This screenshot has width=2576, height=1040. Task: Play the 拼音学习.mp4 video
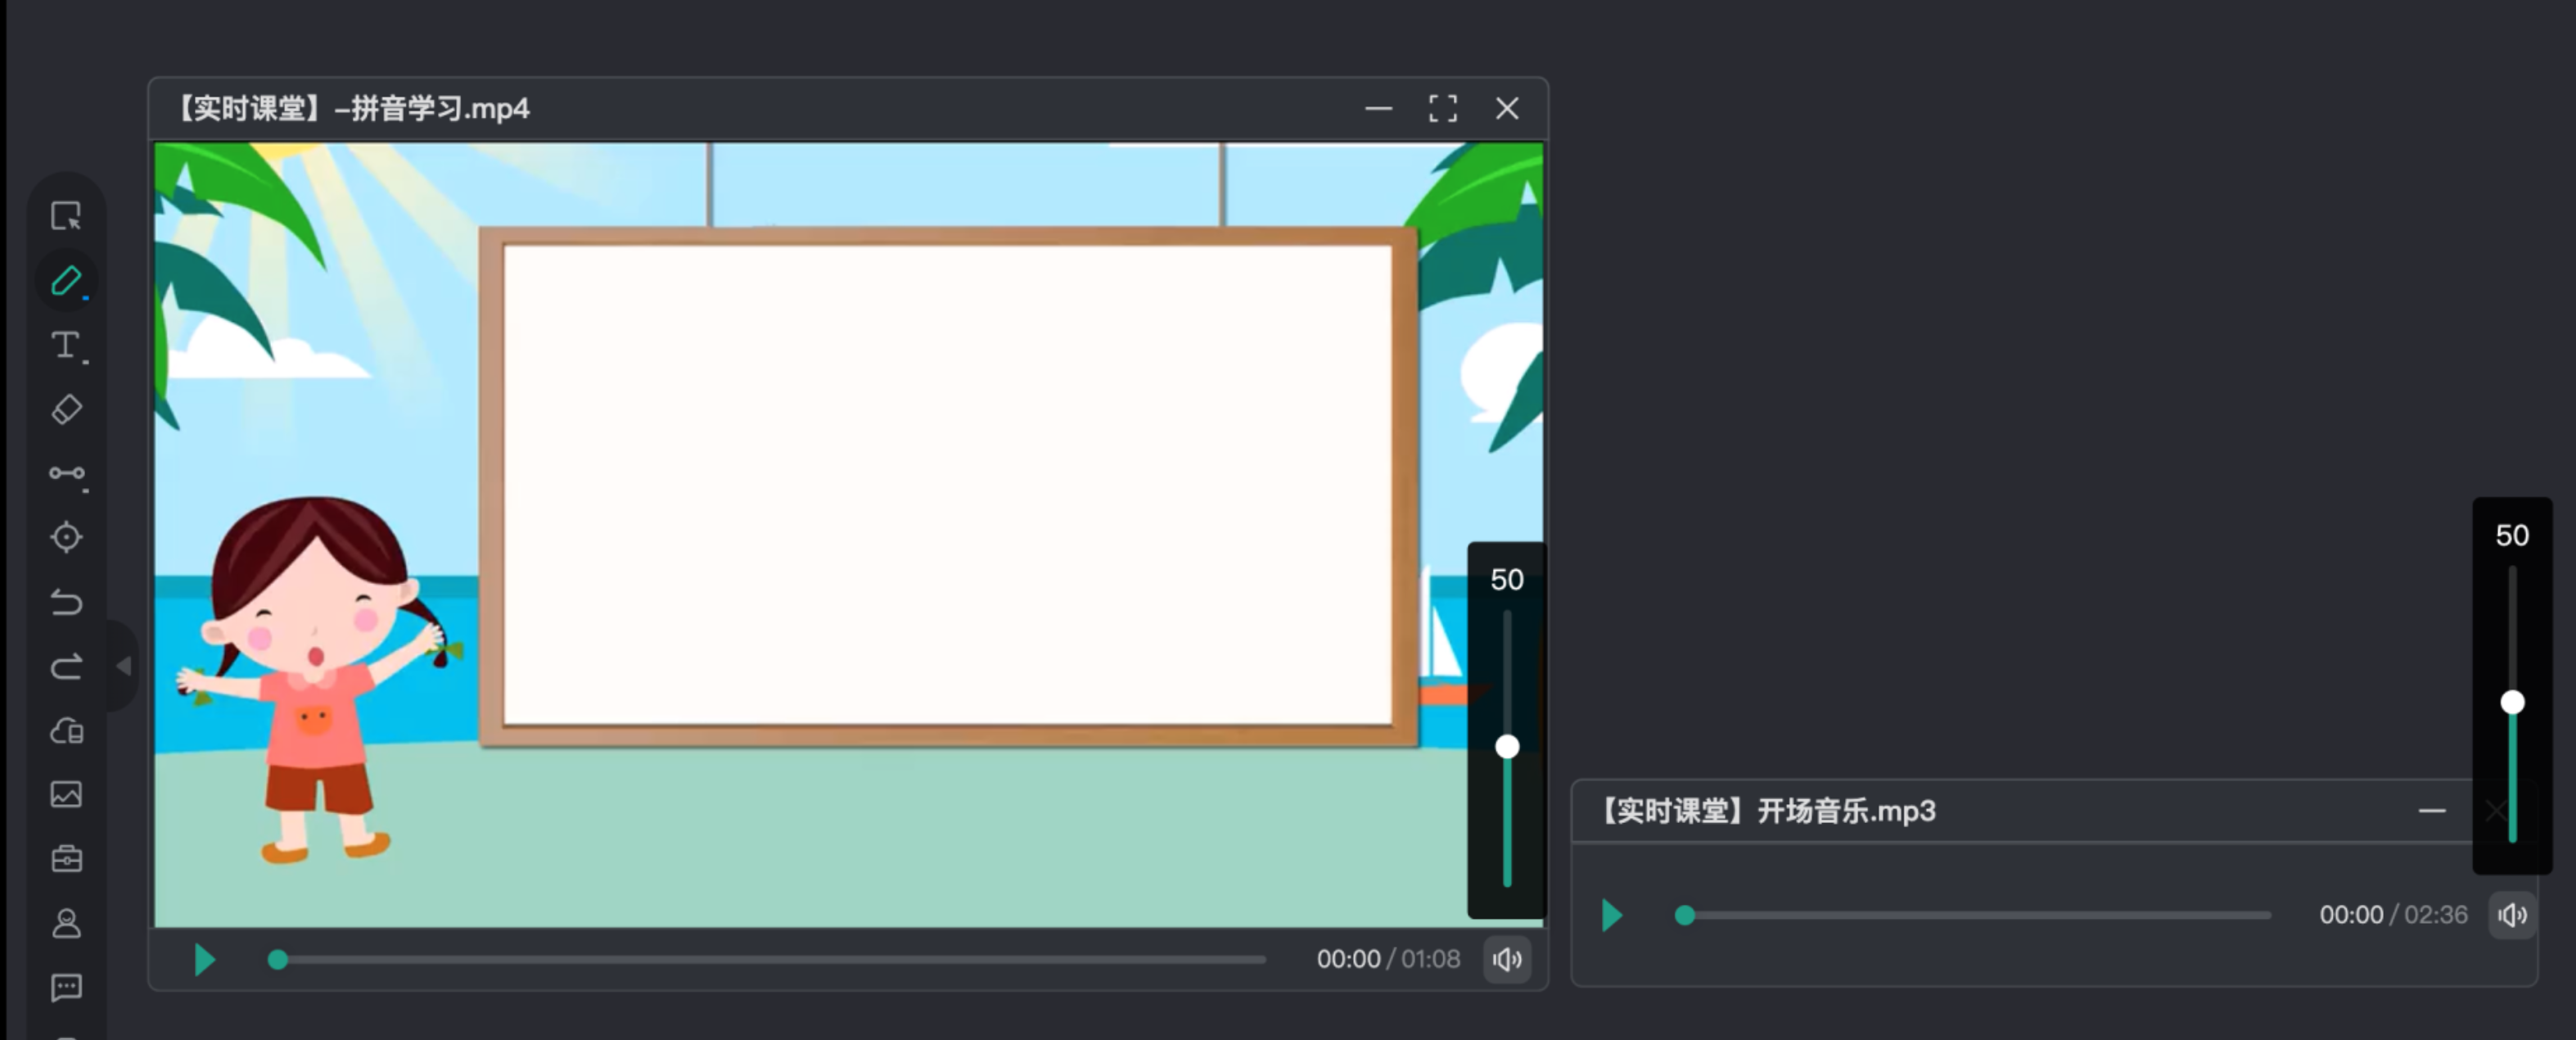pyautogui.click(x=204, y=960)
